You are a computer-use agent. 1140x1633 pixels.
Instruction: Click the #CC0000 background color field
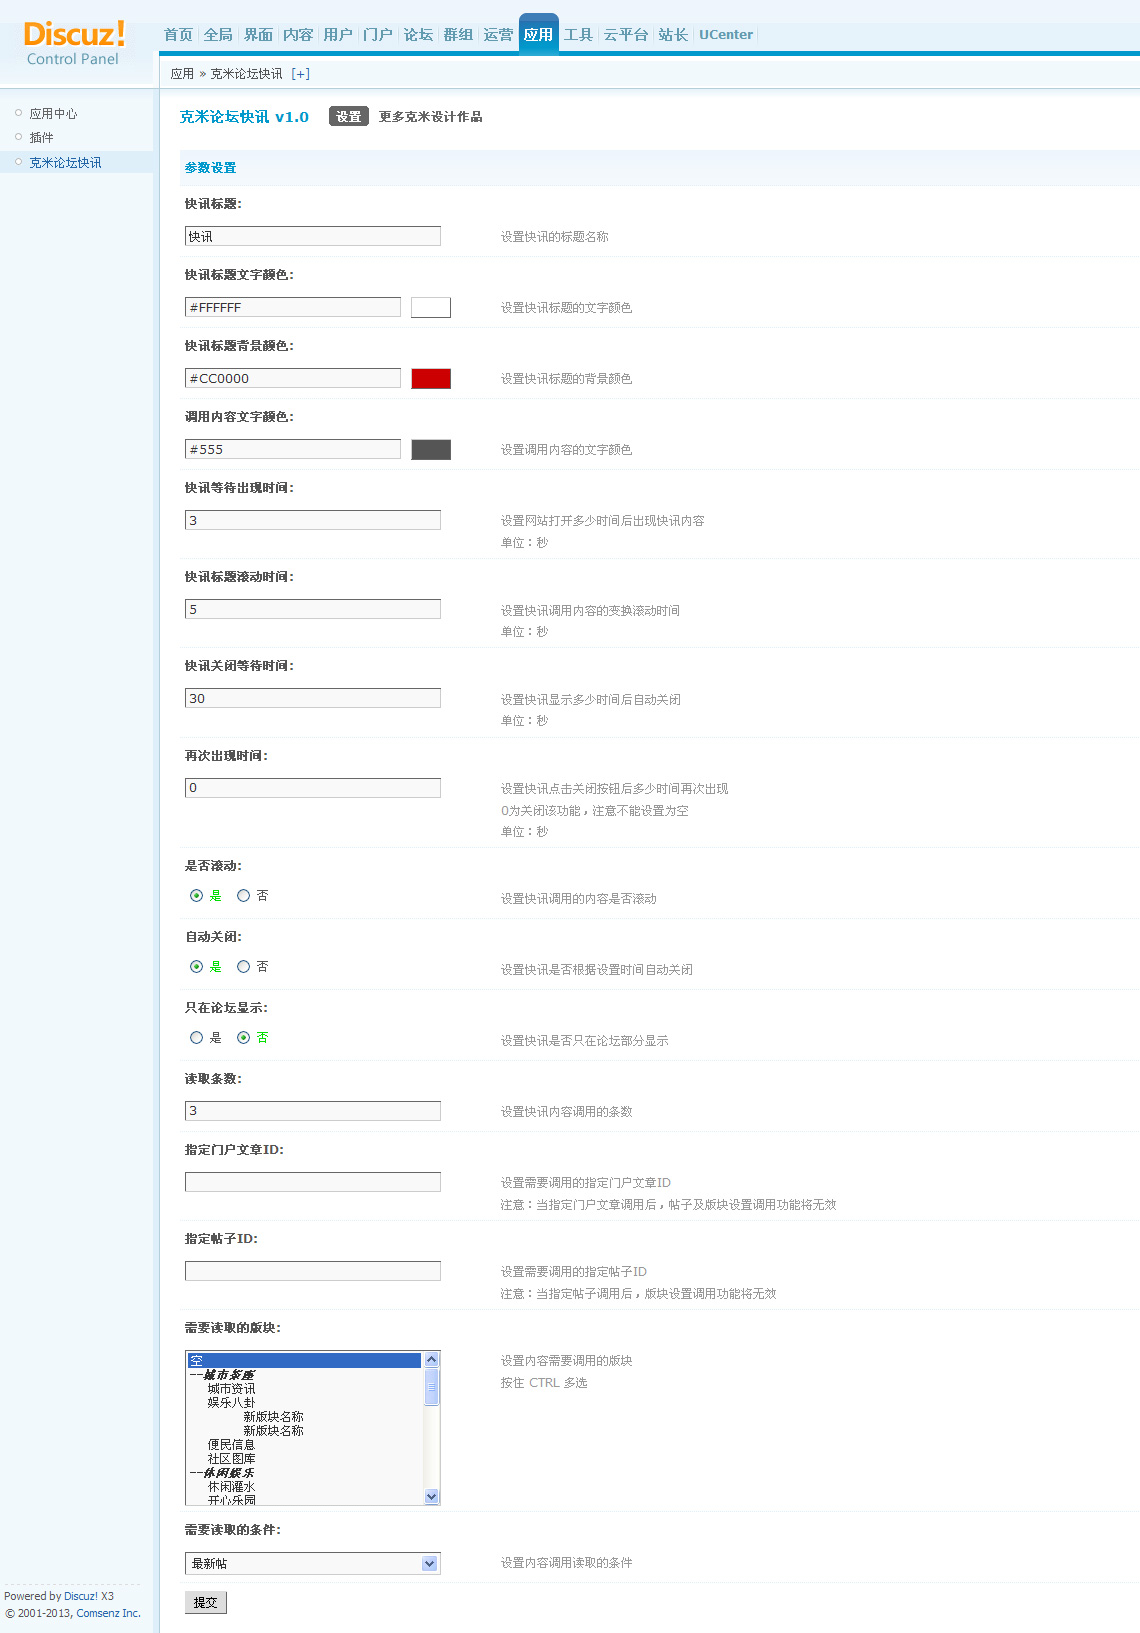coord(293,378)
